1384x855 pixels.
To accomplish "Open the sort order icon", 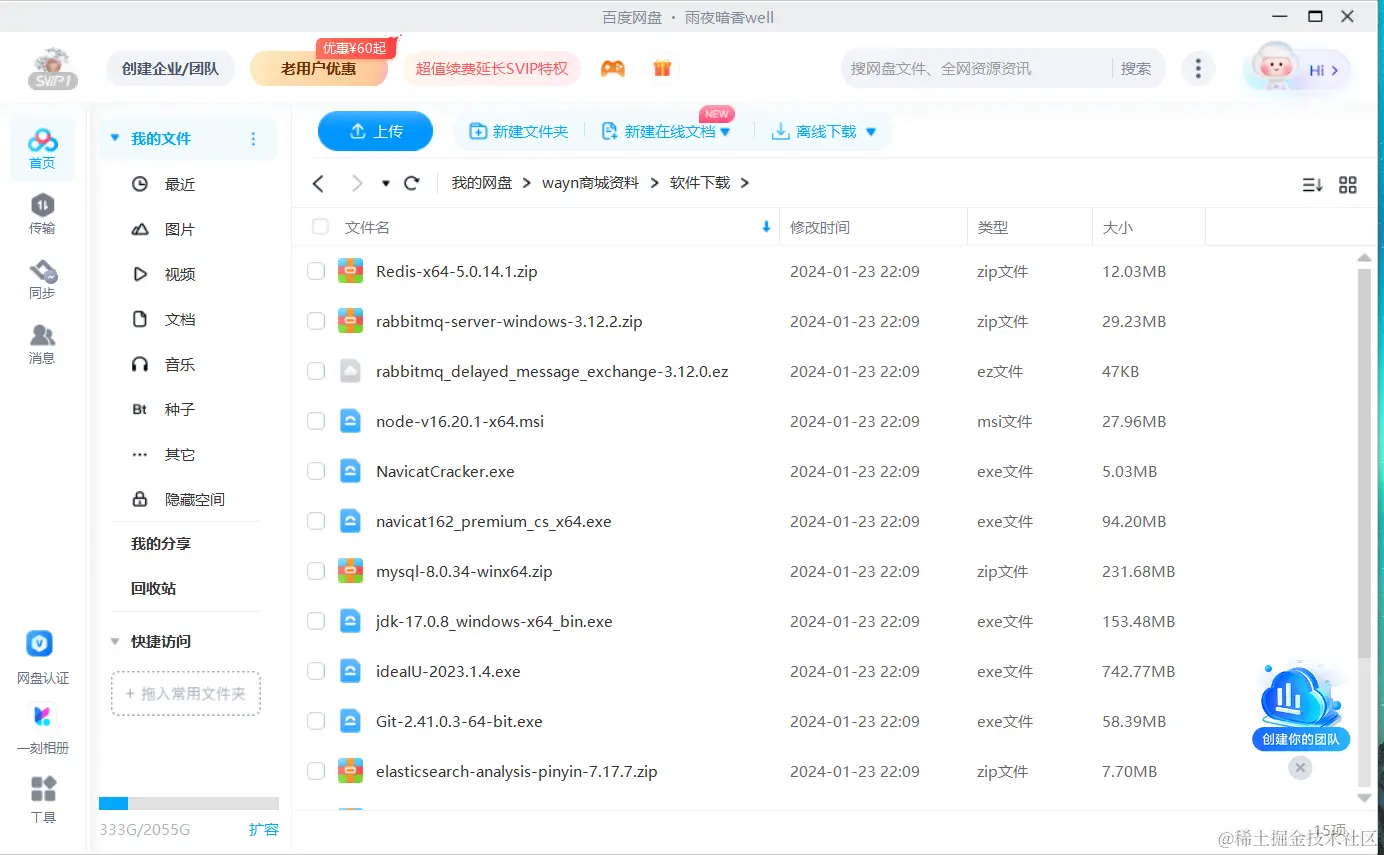I will point(1312,185).
